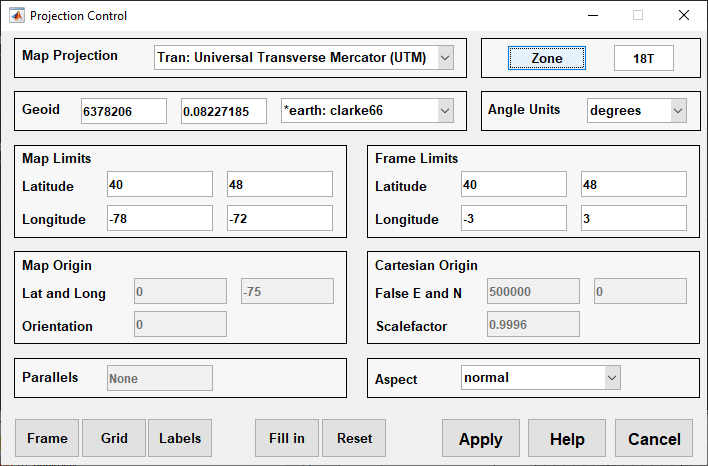The image size is (708, 466).
Task: Apply the projection settings
Action: click(480, 439)
